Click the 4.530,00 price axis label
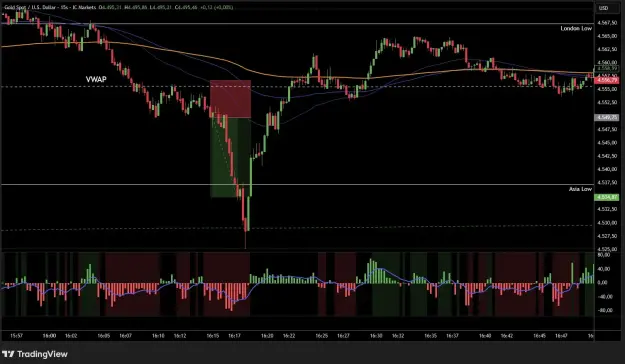Image resolution: width=625 pixels, height=364 pixels. pos(607,223)
